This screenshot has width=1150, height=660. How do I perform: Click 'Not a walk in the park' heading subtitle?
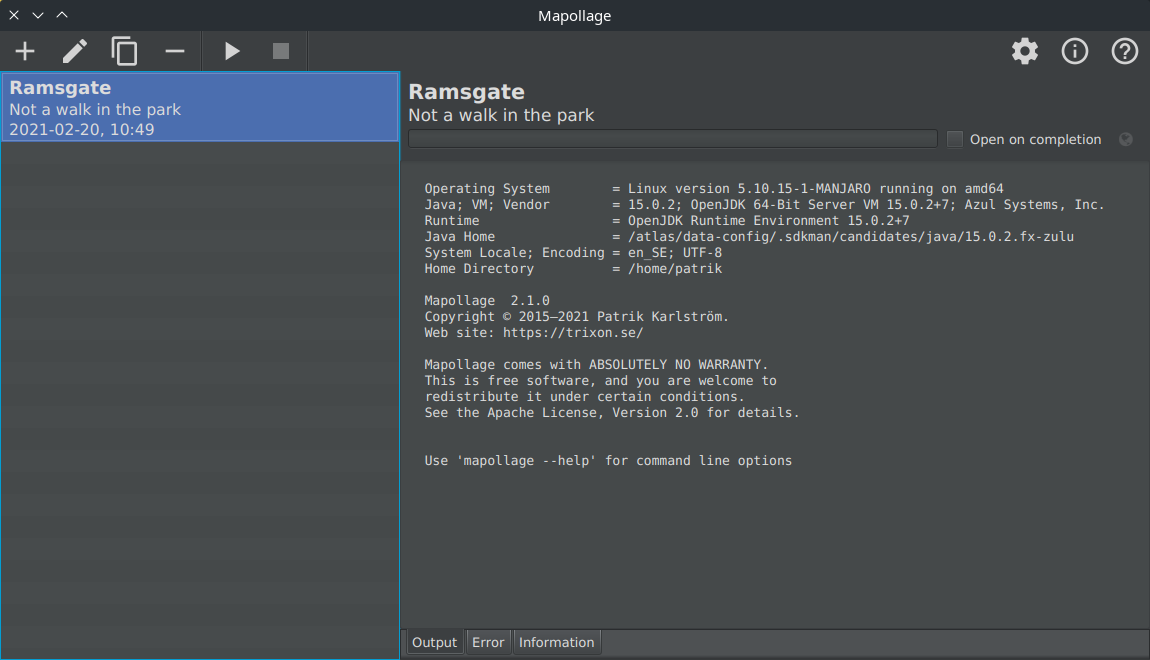[501, 115]
